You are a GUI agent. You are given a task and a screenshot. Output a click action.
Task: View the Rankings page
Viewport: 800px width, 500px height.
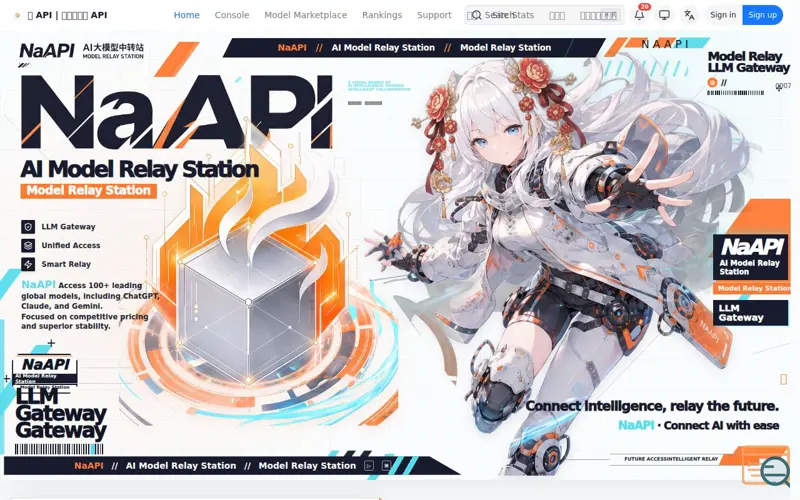pos(382,15)
